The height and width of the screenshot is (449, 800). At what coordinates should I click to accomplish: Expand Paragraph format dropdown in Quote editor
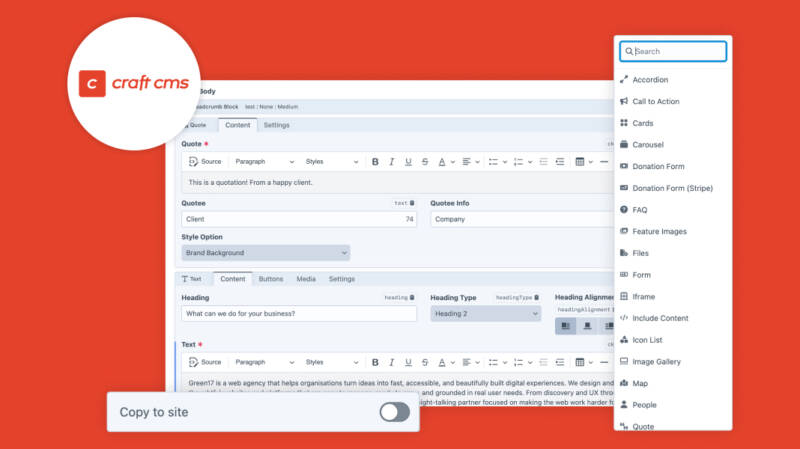click(264, 162)
